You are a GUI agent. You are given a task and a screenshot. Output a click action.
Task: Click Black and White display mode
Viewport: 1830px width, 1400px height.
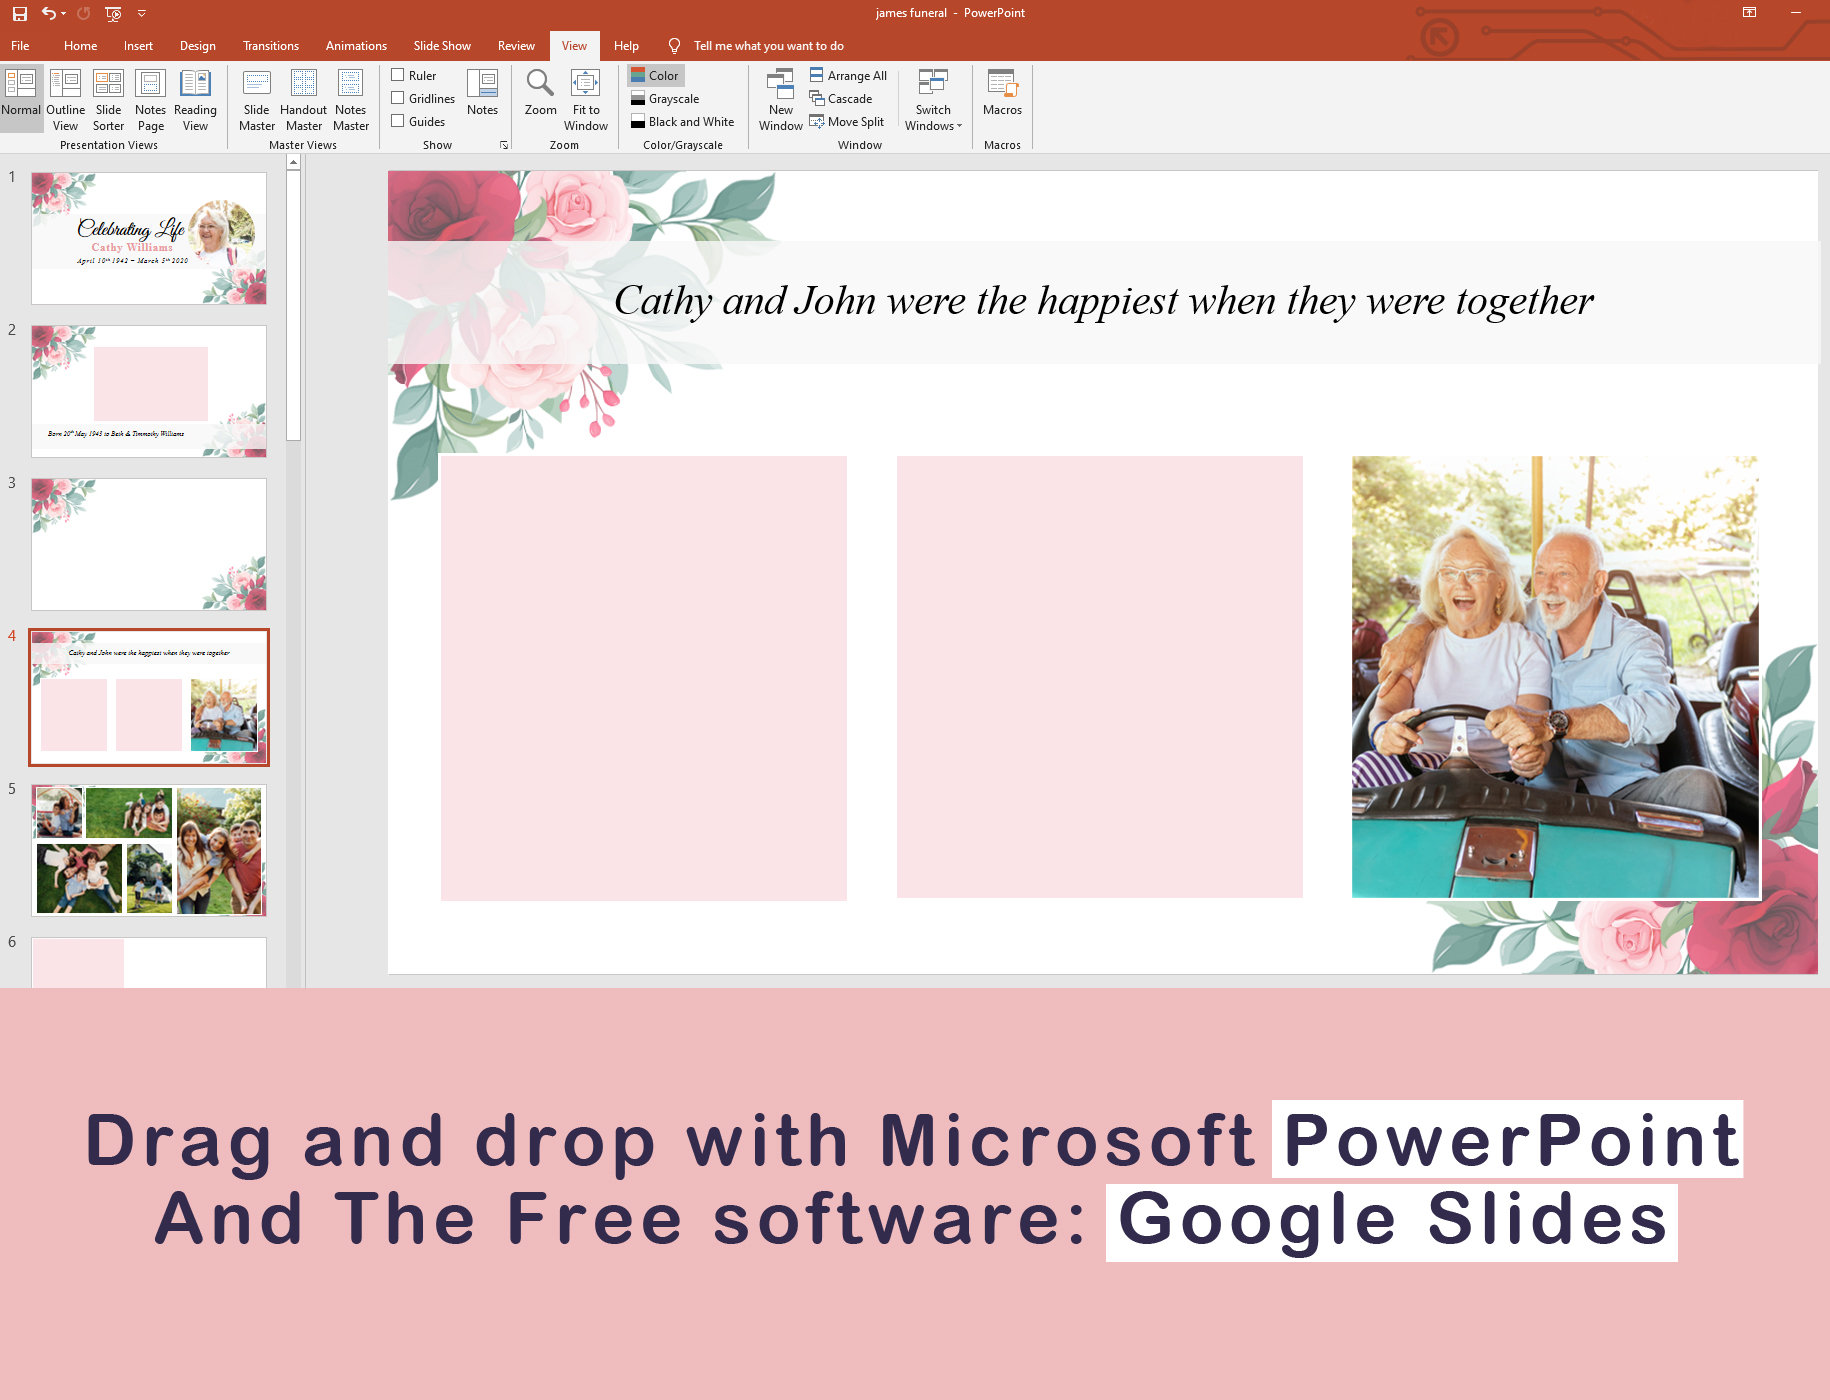[x=683, y=121]
